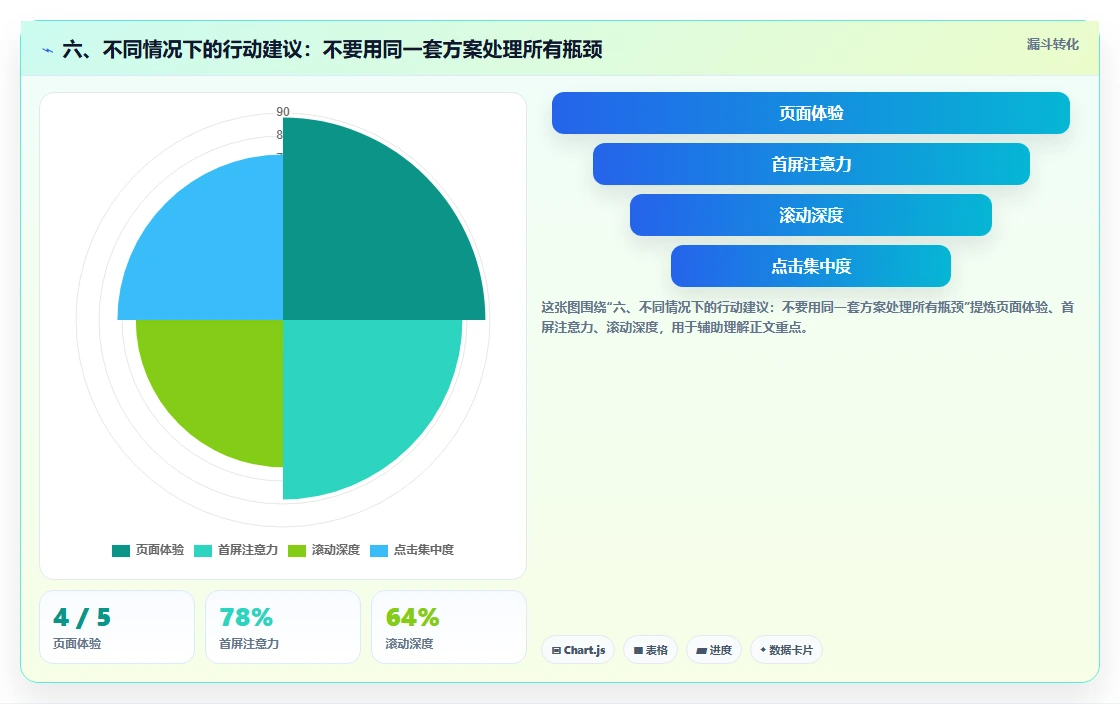Click the 进度 tag chip
Viewport: 1120px width, 704px height.
pyautogui.click(x=714, y=650)
